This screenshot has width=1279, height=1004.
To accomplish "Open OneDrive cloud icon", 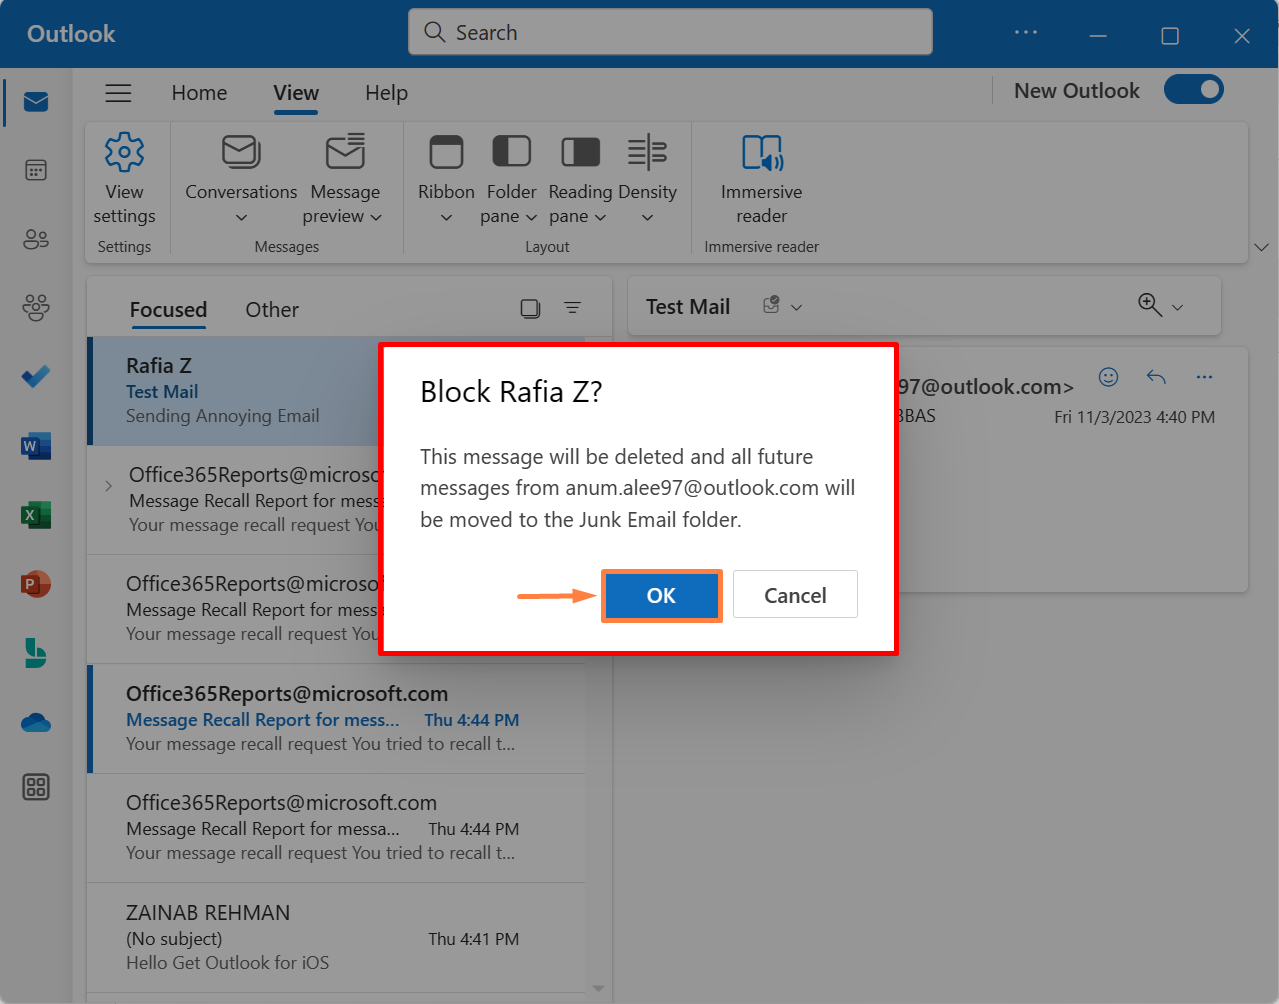I will [36, 722].
